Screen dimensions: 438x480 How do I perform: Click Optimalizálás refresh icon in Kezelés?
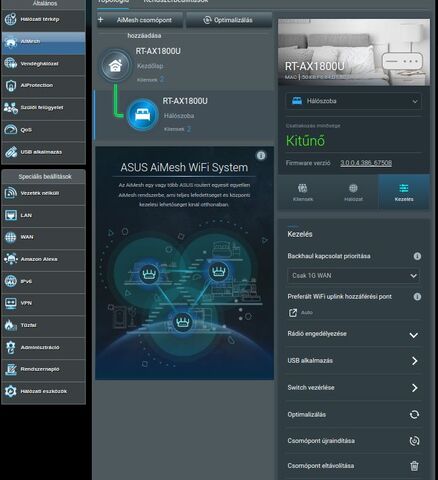(414, 414)
